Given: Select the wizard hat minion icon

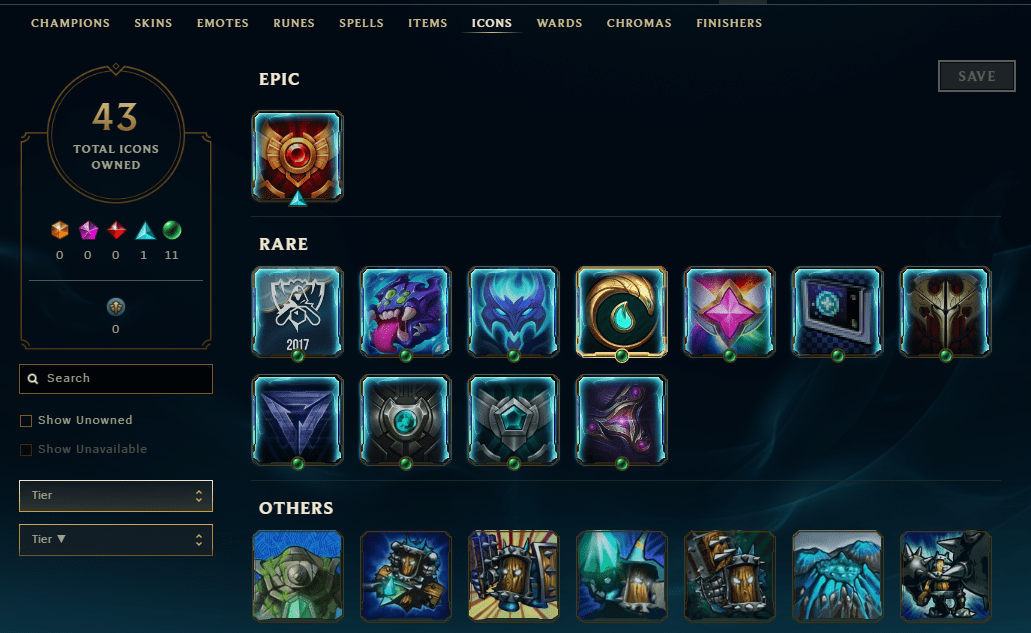Looking at the screenshot, I should (621, 576).
